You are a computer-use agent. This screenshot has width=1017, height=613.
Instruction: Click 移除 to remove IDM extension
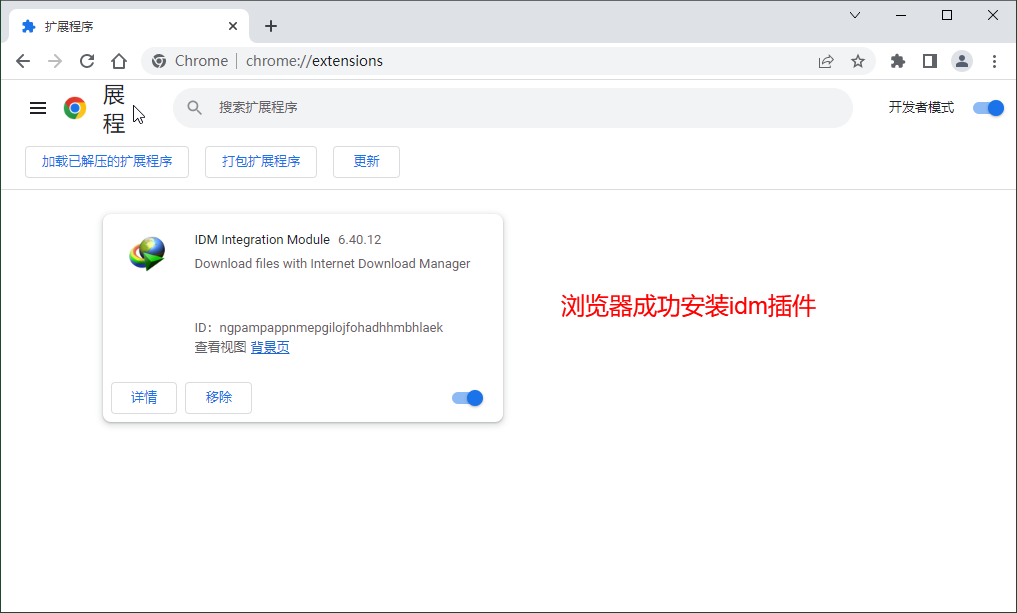[x=219, y=398]
